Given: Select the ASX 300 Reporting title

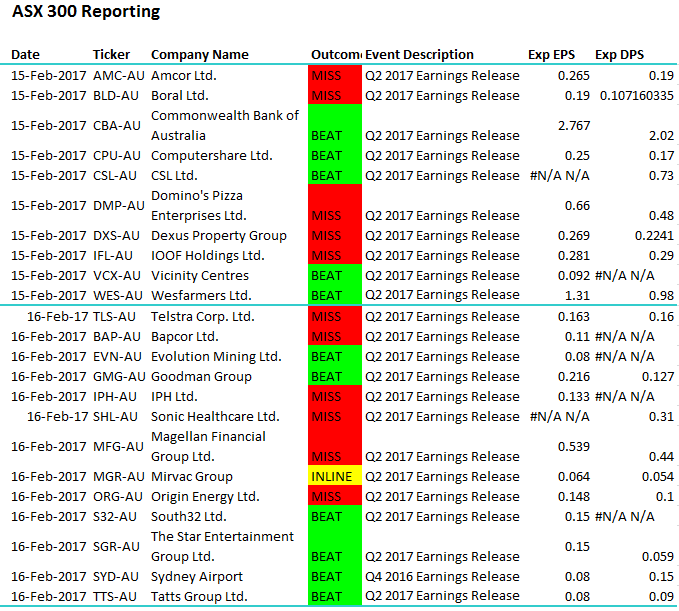Looking at the screenshot, I should coord(86,11).
